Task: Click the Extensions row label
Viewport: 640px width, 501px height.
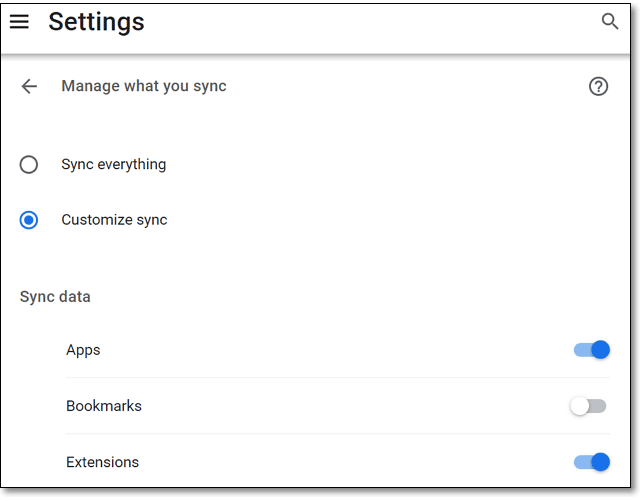Action: click(x=102, y=462)
